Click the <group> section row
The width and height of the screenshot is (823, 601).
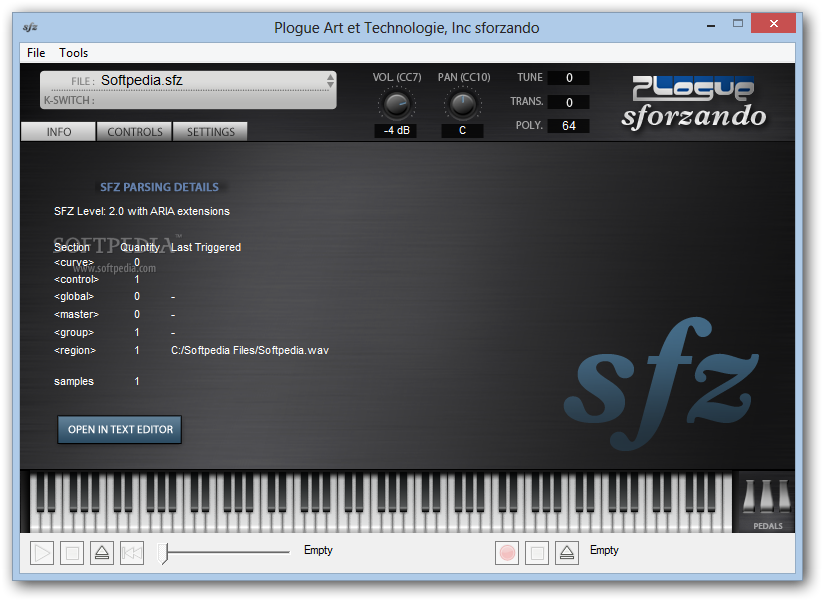tap(114, 332)
